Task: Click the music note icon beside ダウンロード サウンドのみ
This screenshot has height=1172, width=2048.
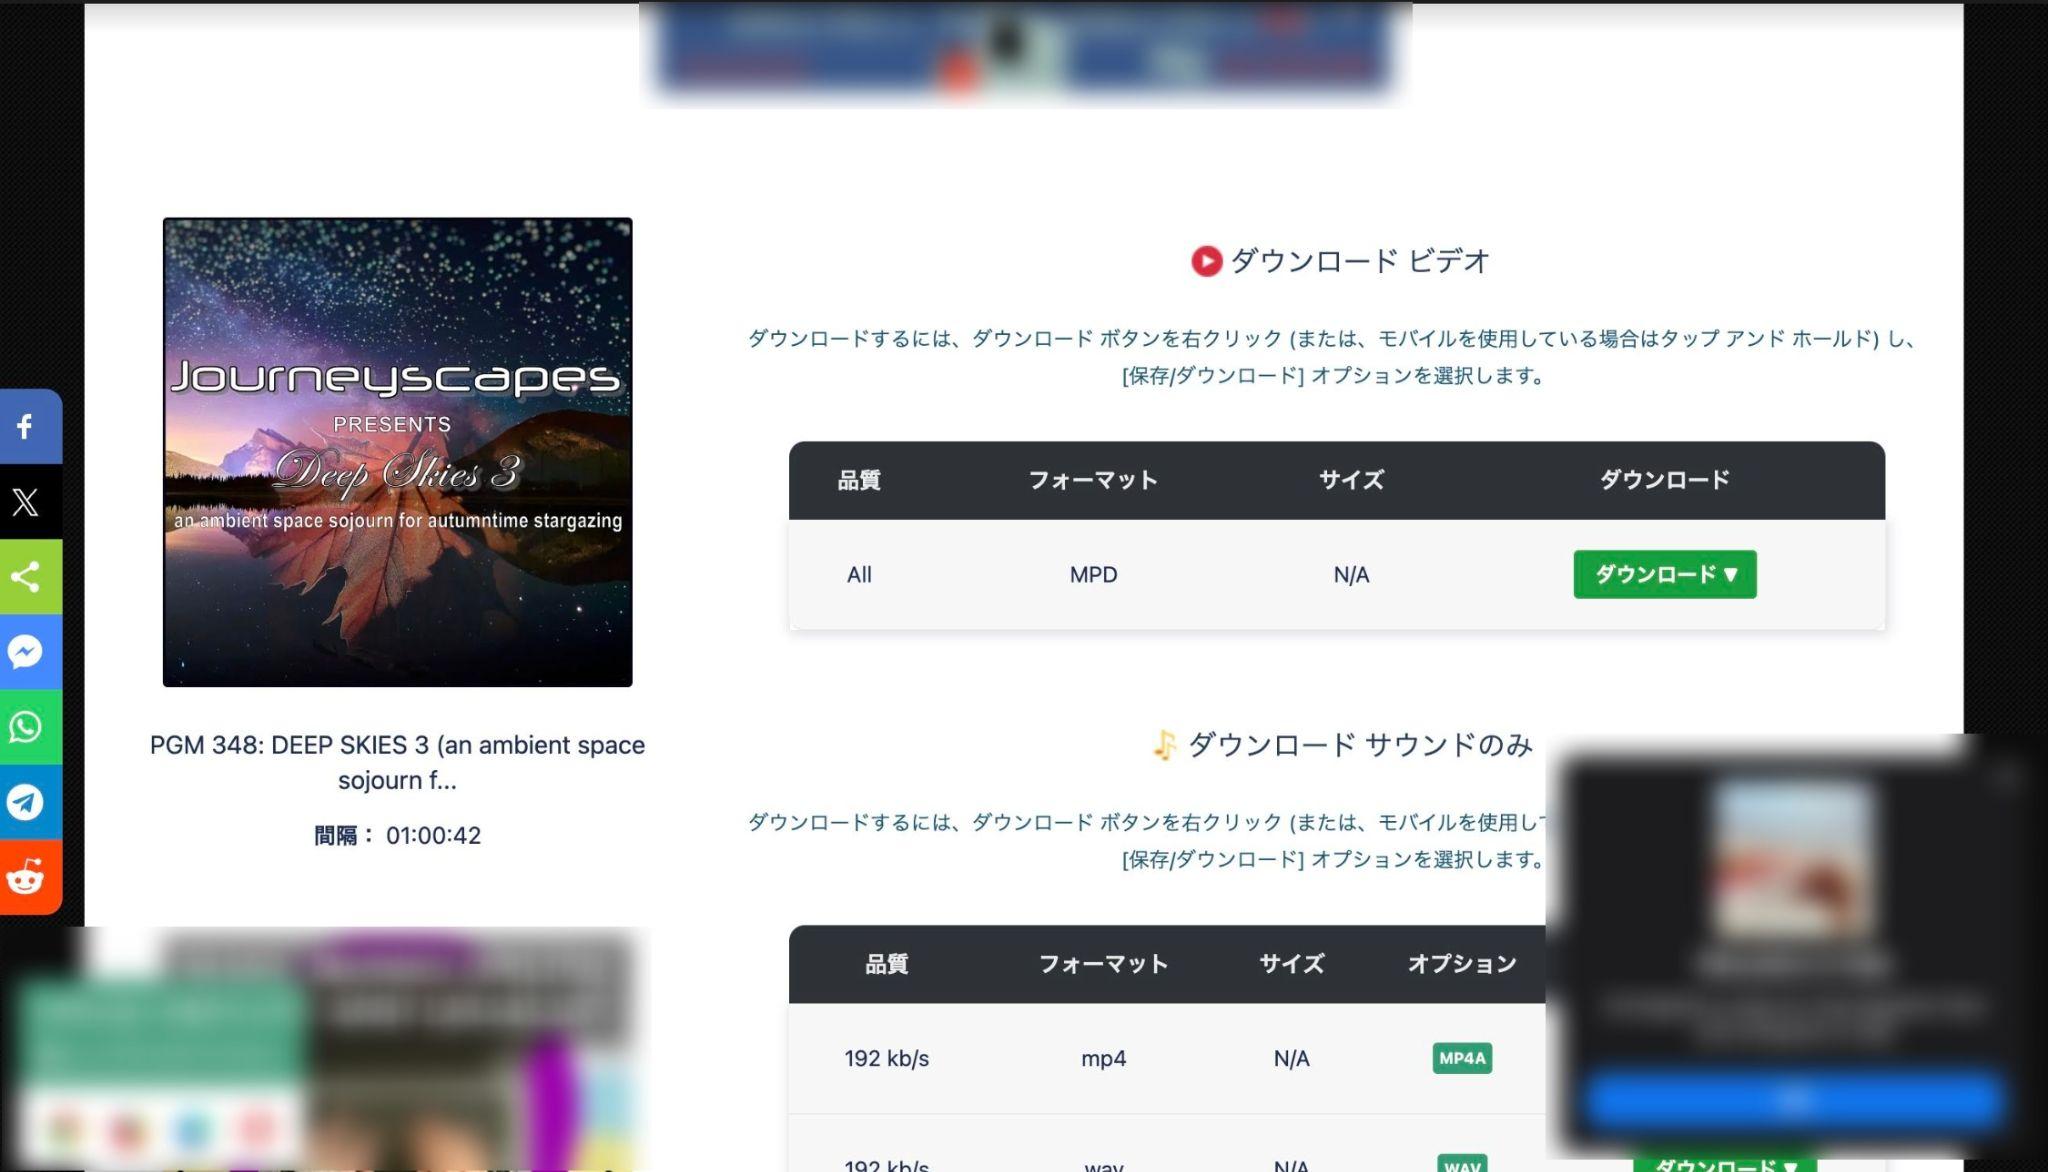Action: (1164, 745)
